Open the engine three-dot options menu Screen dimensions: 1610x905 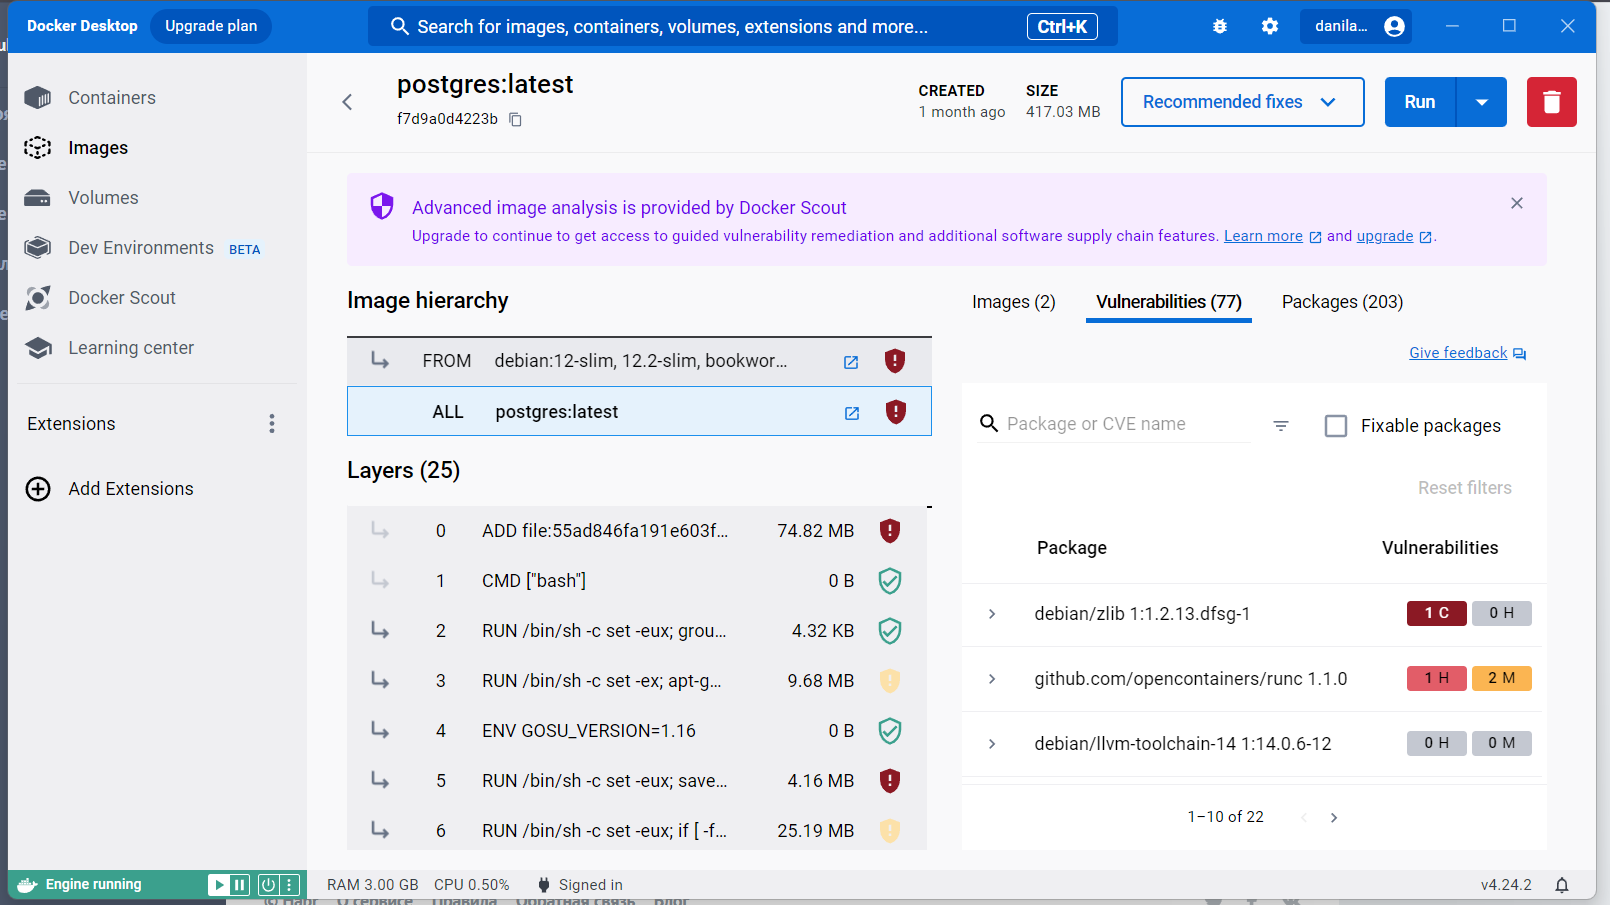click(x=290, y=885)
